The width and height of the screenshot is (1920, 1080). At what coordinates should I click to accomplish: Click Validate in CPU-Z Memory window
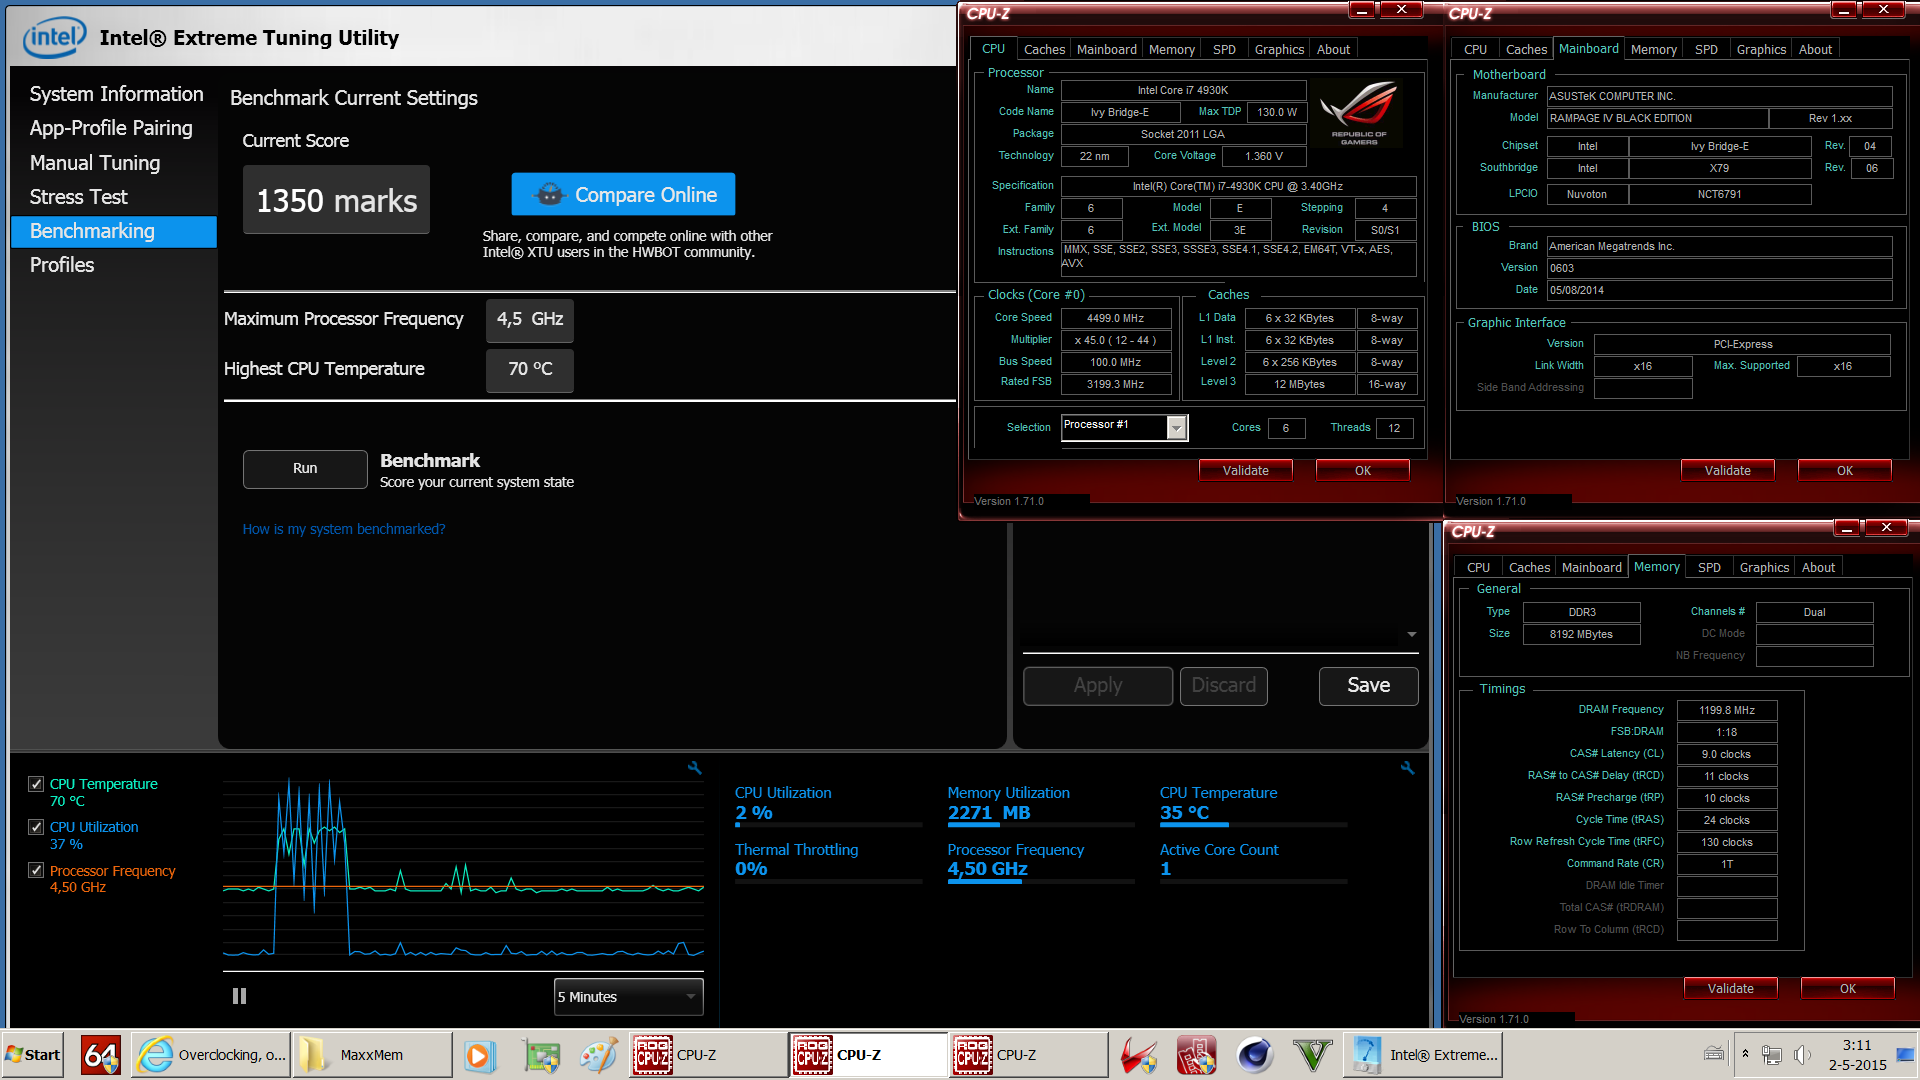tap(1730, 988)
